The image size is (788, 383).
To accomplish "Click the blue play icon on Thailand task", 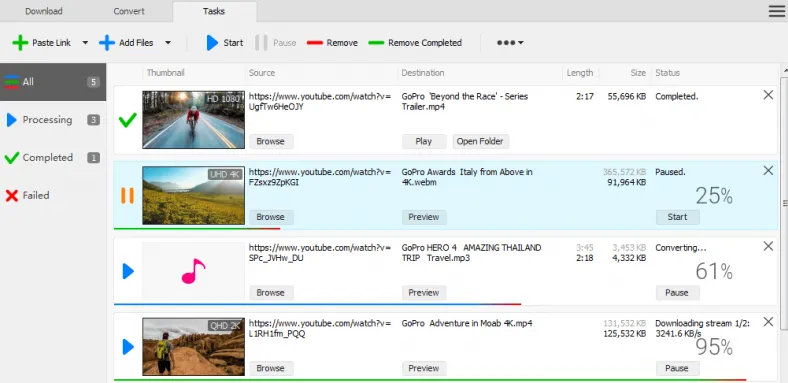I will (x=128, y=271).
